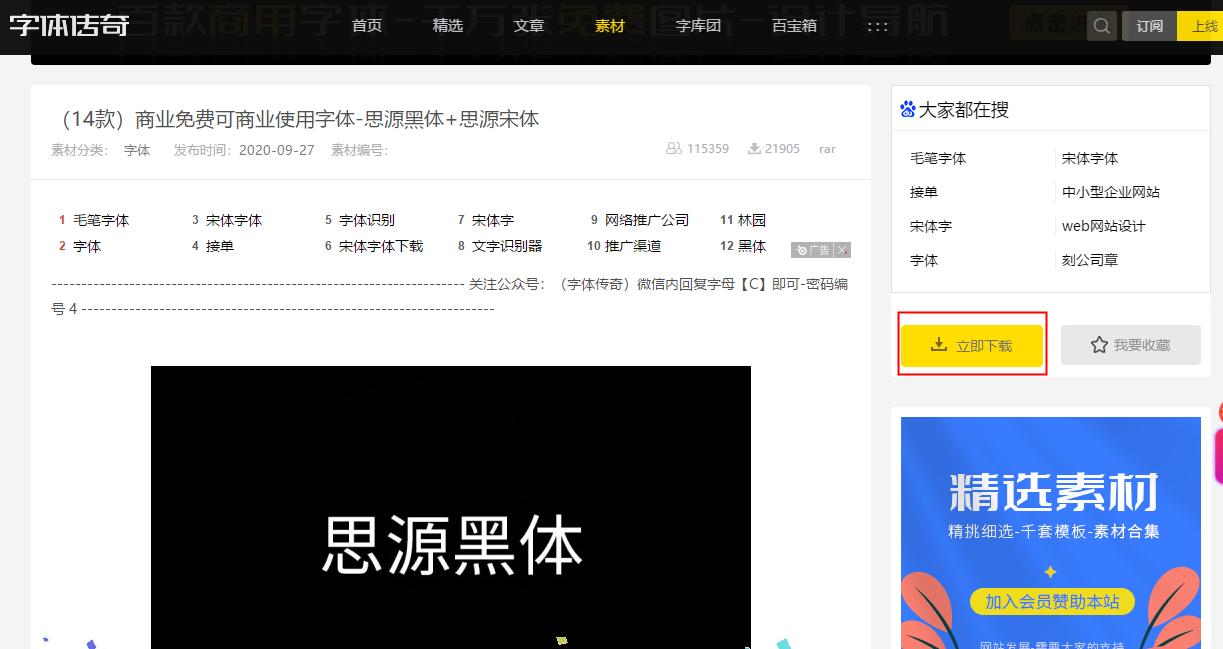Click the download icon inside 立即下载 button
This screenshot has height=649, width=1223.
(x=938, y=344)
